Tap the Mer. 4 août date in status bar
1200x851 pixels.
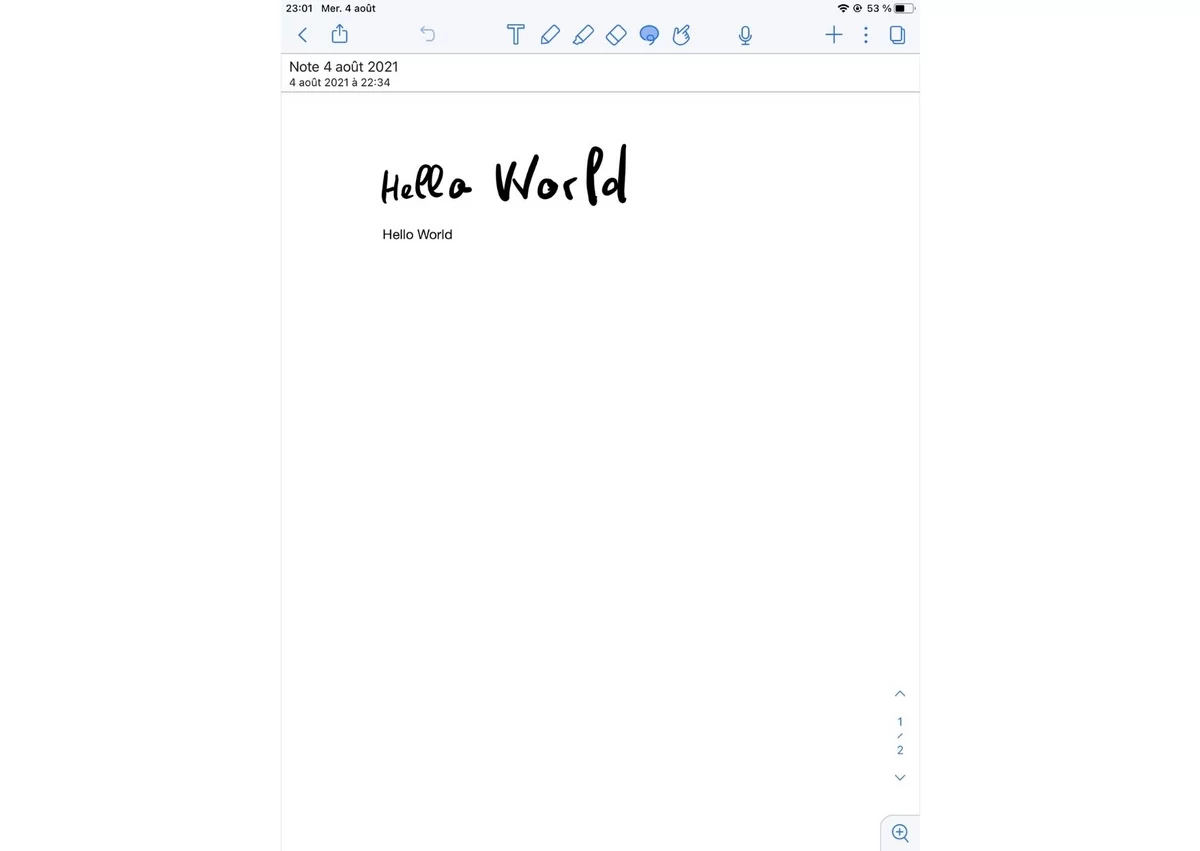[x=348, y=8]
